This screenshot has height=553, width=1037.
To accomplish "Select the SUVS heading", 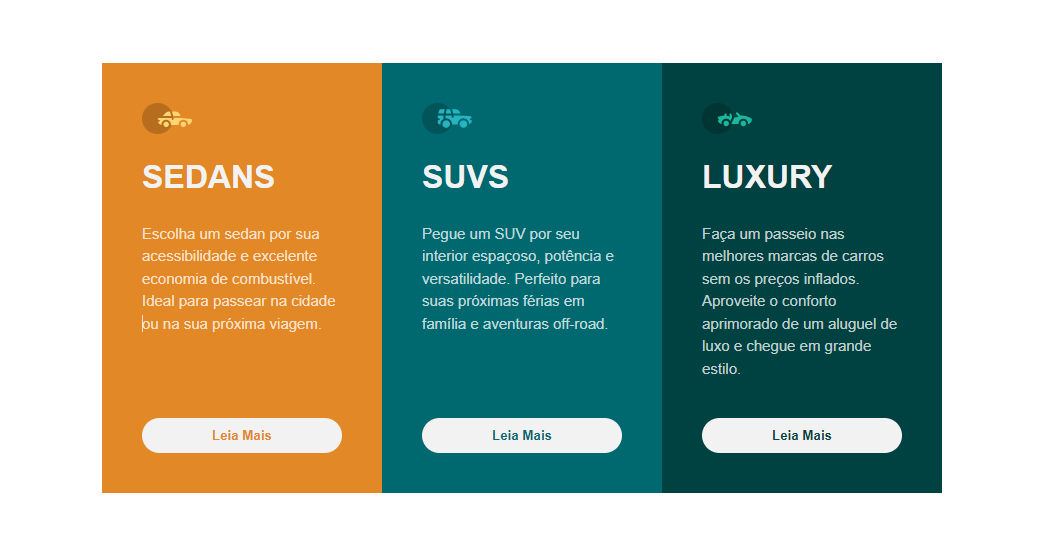I will click(466, 177).
